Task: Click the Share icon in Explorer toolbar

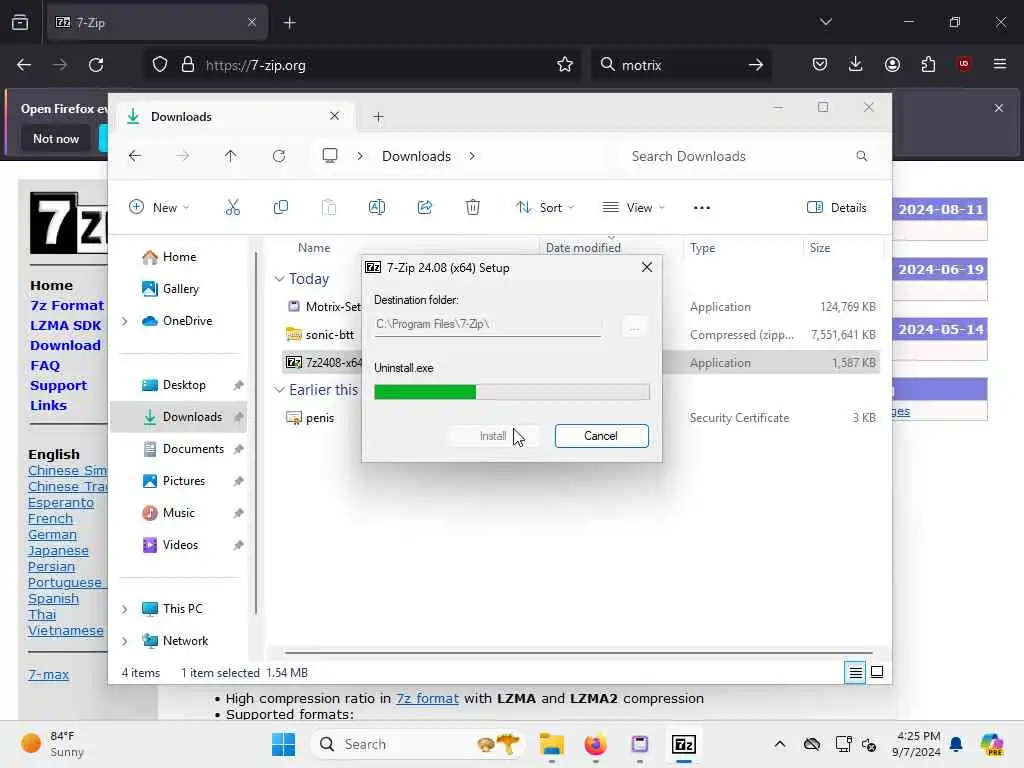Action: point(424,208)
